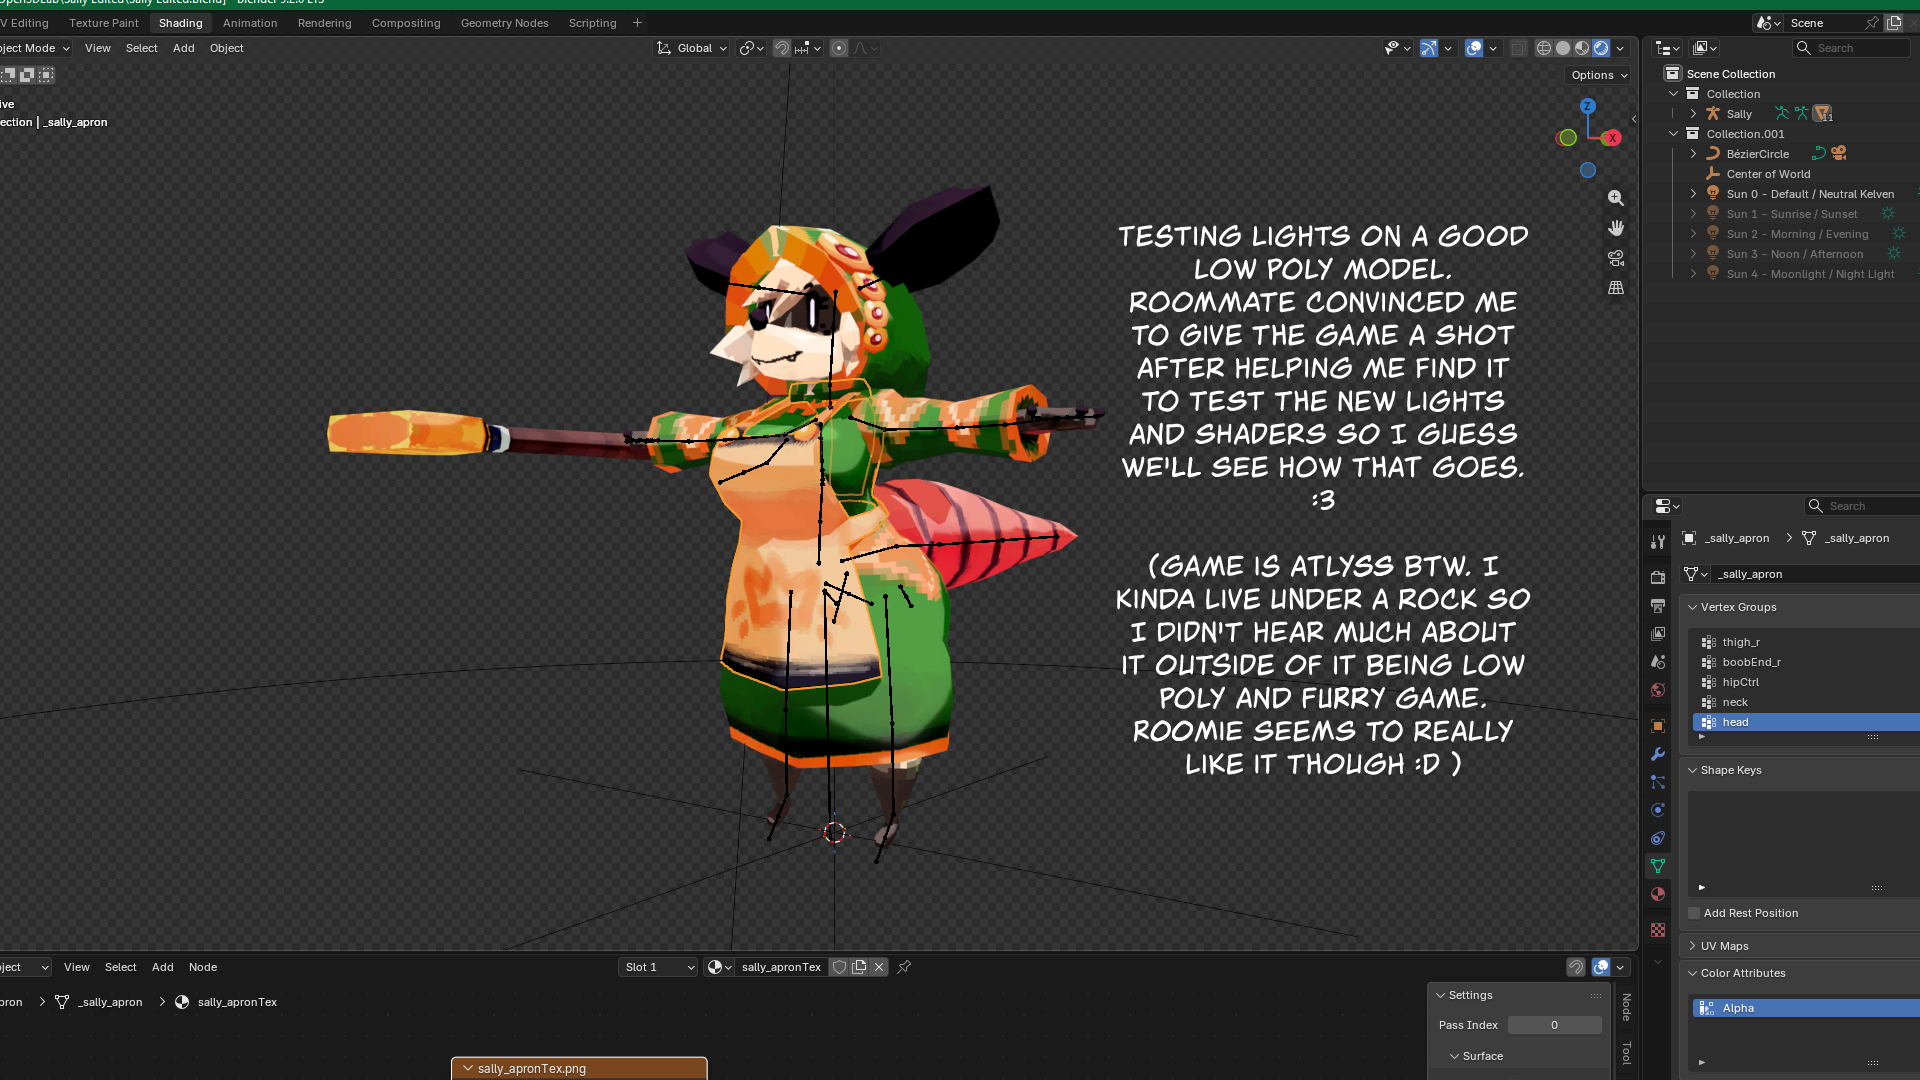The width and height of the screenshot is (1920, 1080).
Task: Click the pin icon in node editor header
Action: tap(904, 967)
